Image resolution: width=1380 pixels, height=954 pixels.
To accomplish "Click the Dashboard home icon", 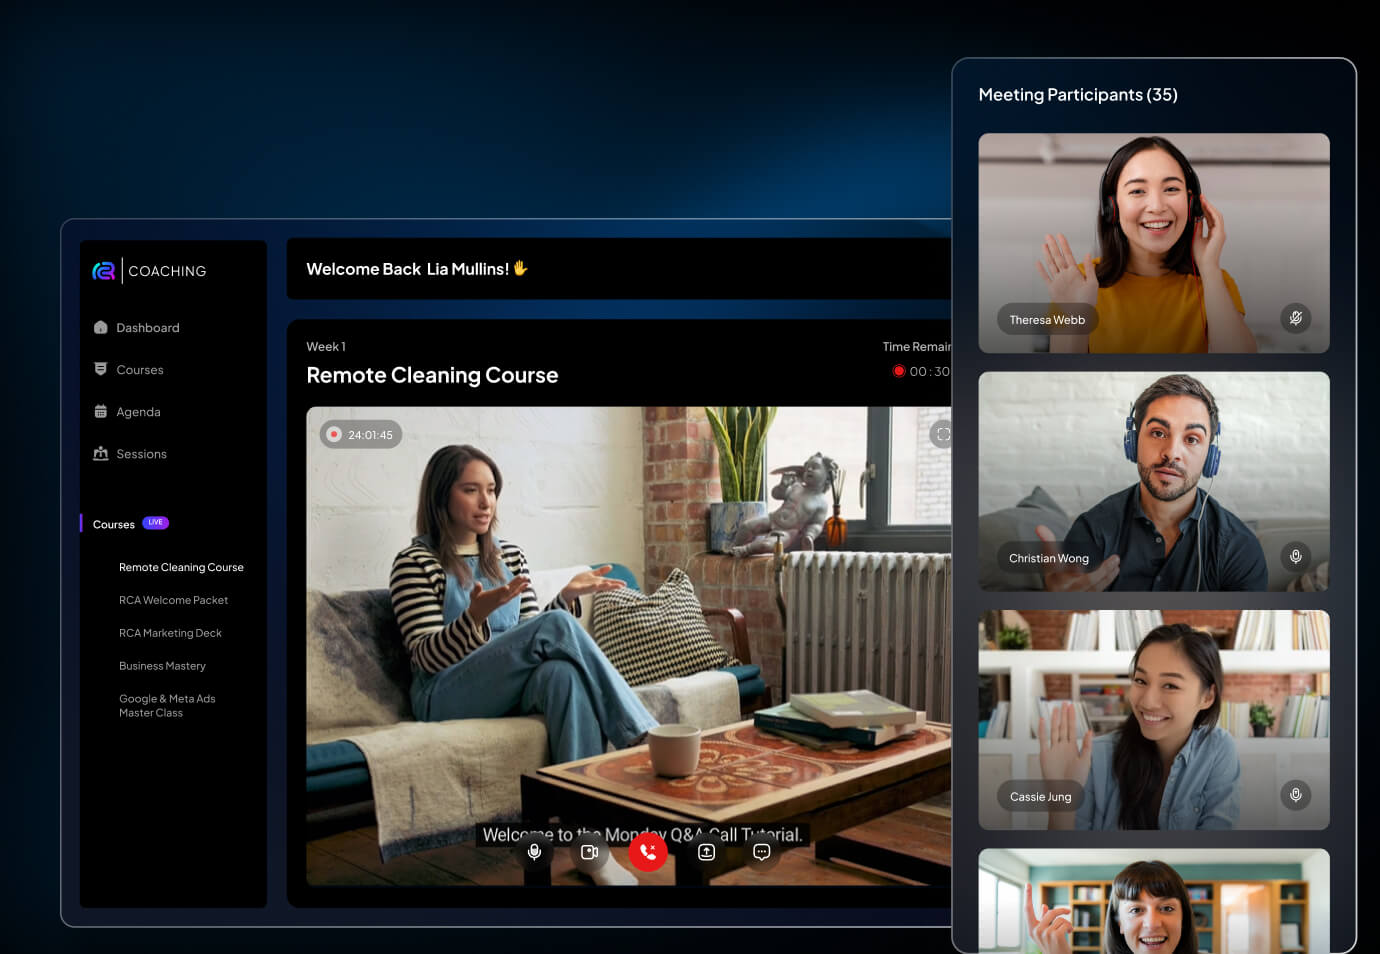I will click(101, 328).
